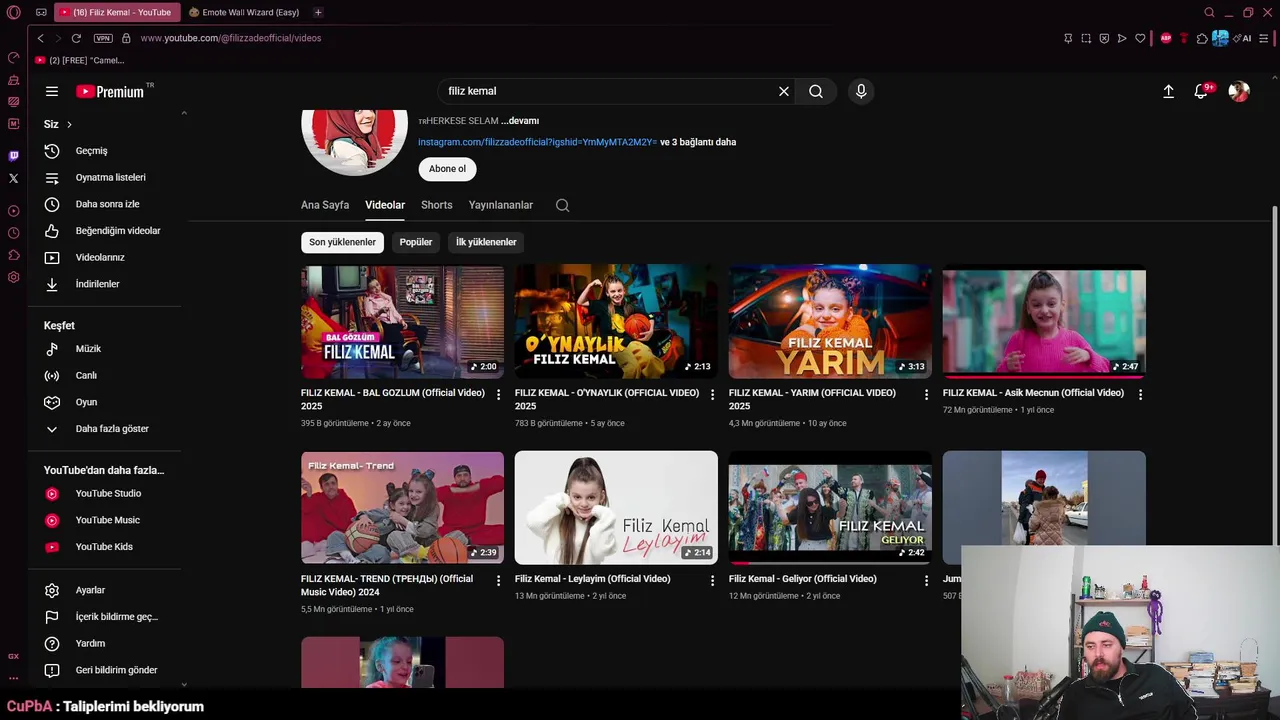Open the toolbar pinboard pin icon

(1068, 38)
